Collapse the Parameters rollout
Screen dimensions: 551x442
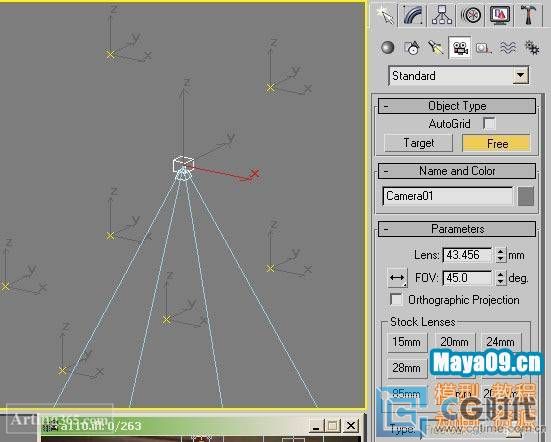(457, 229)
